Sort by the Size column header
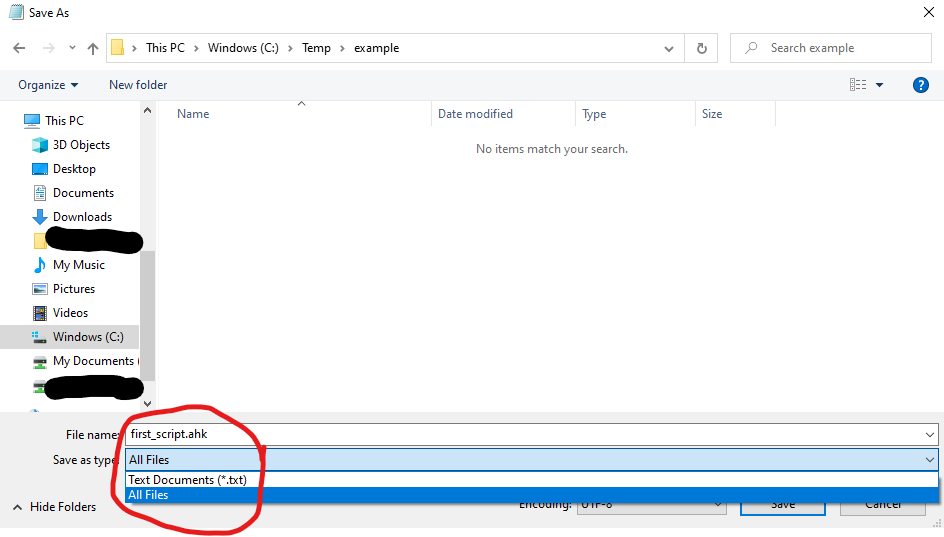This screenshot has width=944, height=537. point(712,114)
